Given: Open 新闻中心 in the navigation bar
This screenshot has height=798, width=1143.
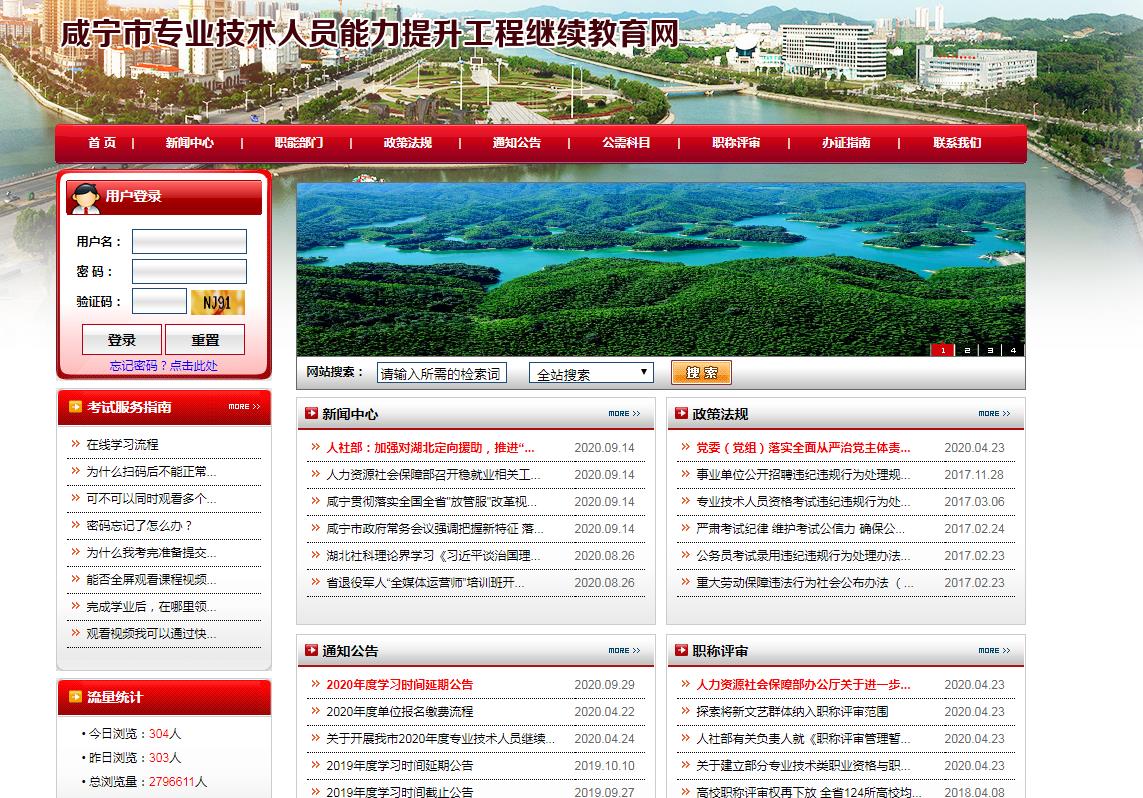Looking at the screenshot, I should click(x=189, y=143).
